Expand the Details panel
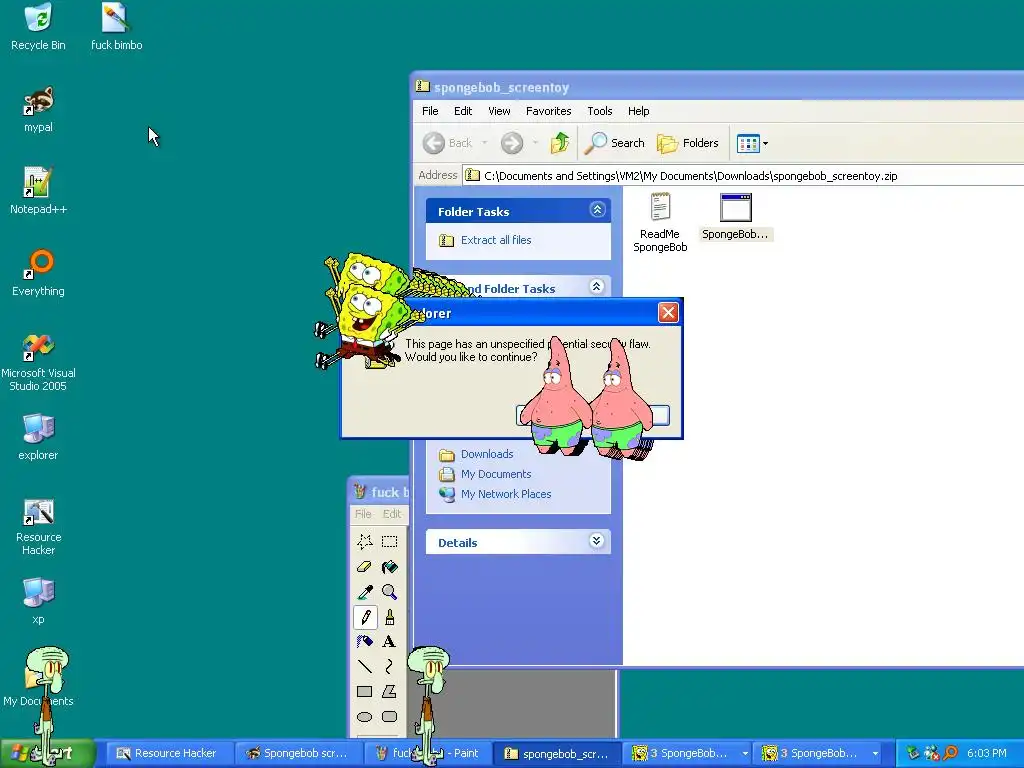This screenshot has height=768, width=1024. [597, 541]
